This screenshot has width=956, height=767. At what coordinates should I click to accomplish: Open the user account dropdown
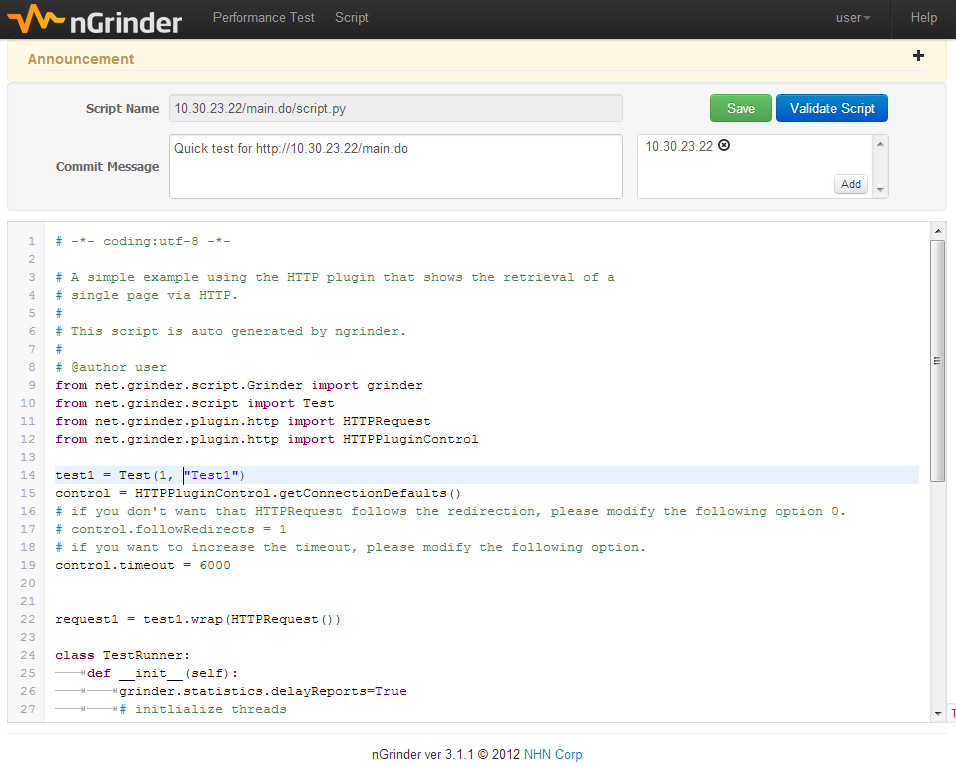(x=852, y=18)
